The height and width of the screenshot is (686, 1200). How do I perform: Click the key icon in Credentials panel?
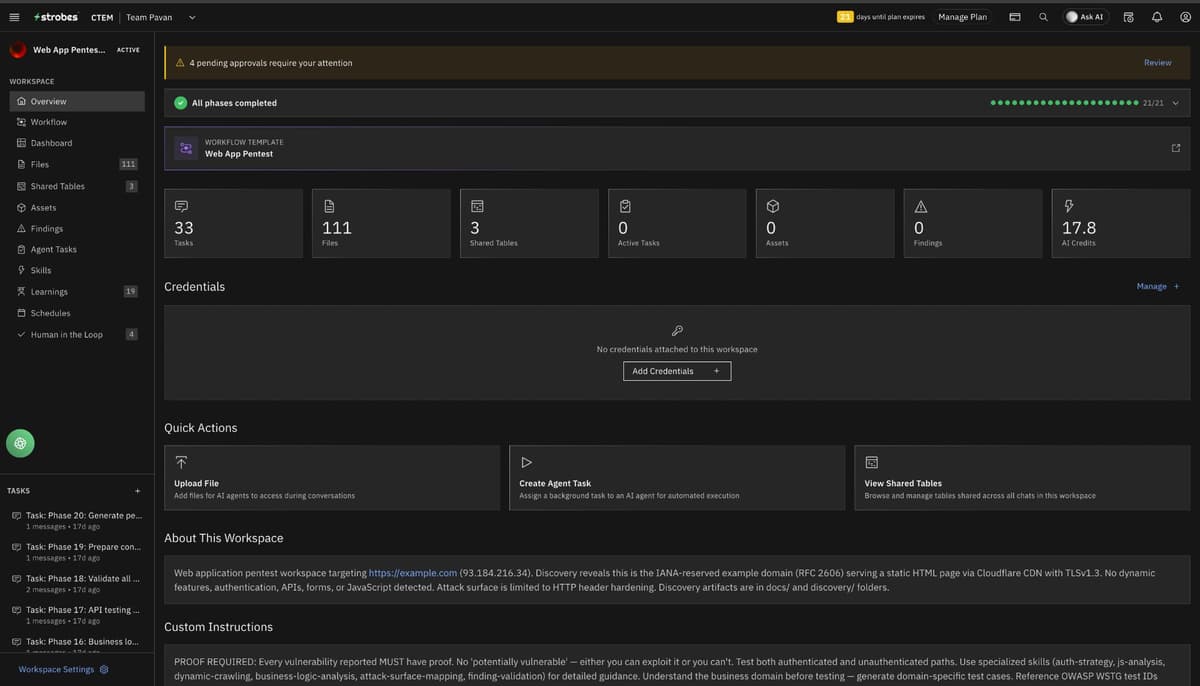tap(677, 330)
